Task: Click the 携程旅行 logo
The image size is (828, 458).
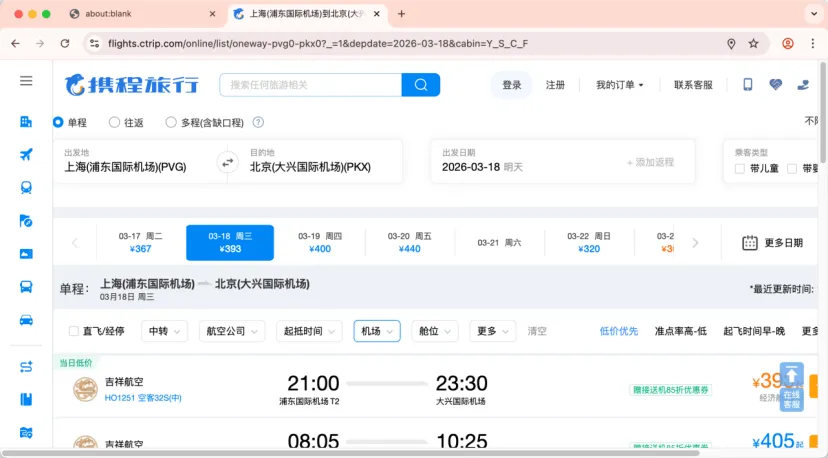Action: point(132,85)
